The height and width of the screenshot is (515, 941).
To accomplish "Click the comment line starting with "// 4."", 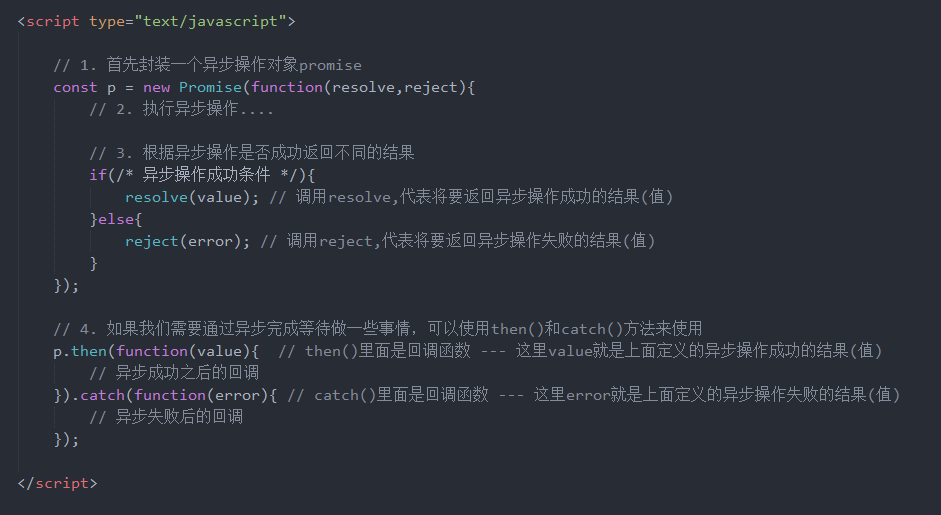I will (x=377, y=328).
